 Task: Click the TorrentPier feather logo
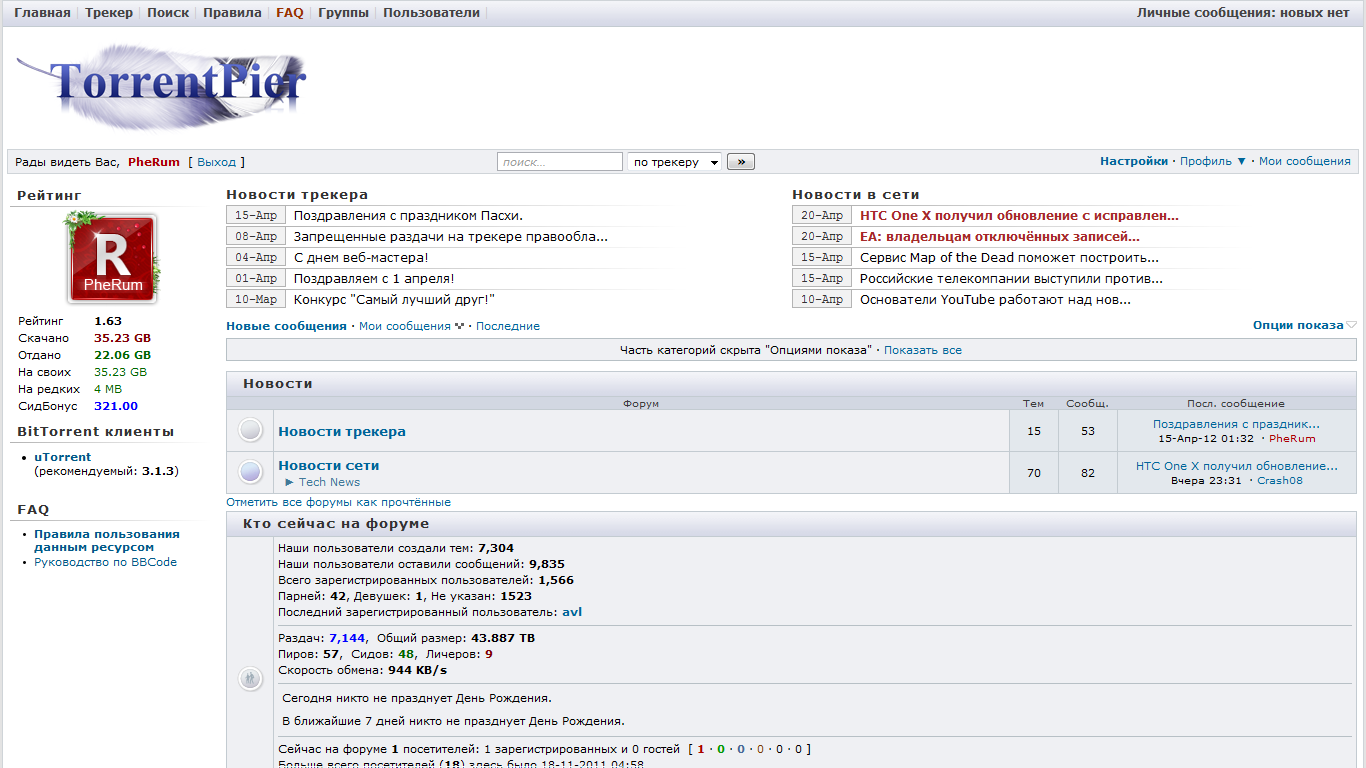click(x=162, y=85)
